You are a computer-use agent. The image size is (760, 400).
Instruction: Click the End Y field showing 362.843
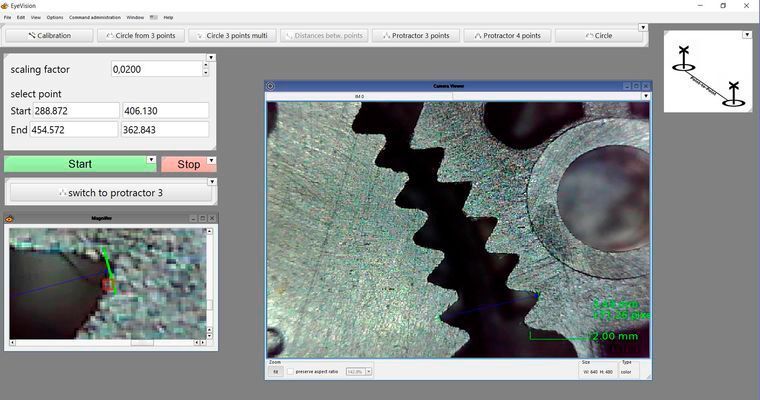point(165,129)
